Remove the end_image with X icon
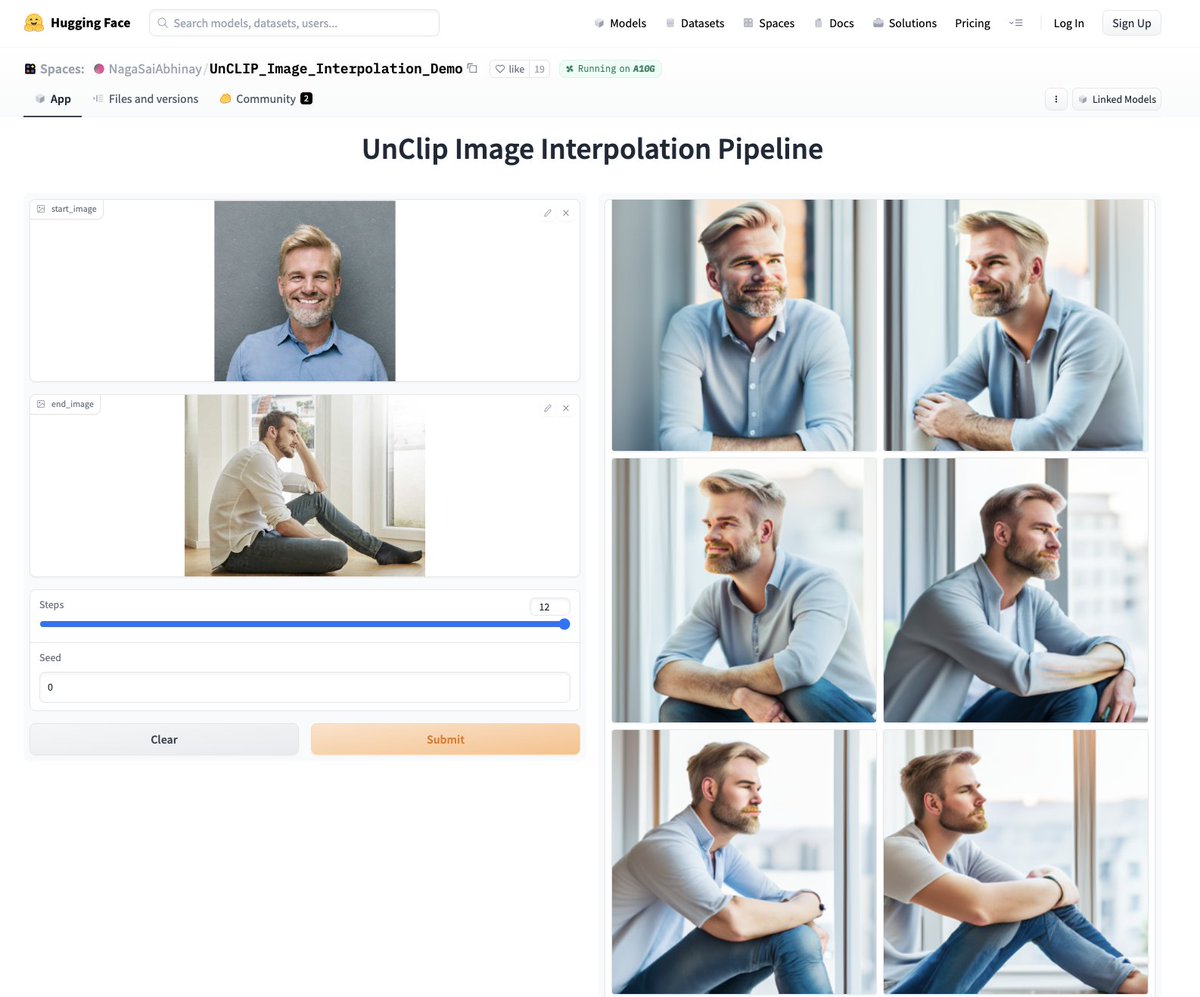Screen dimensions: 1200x997 coord(566,408)
